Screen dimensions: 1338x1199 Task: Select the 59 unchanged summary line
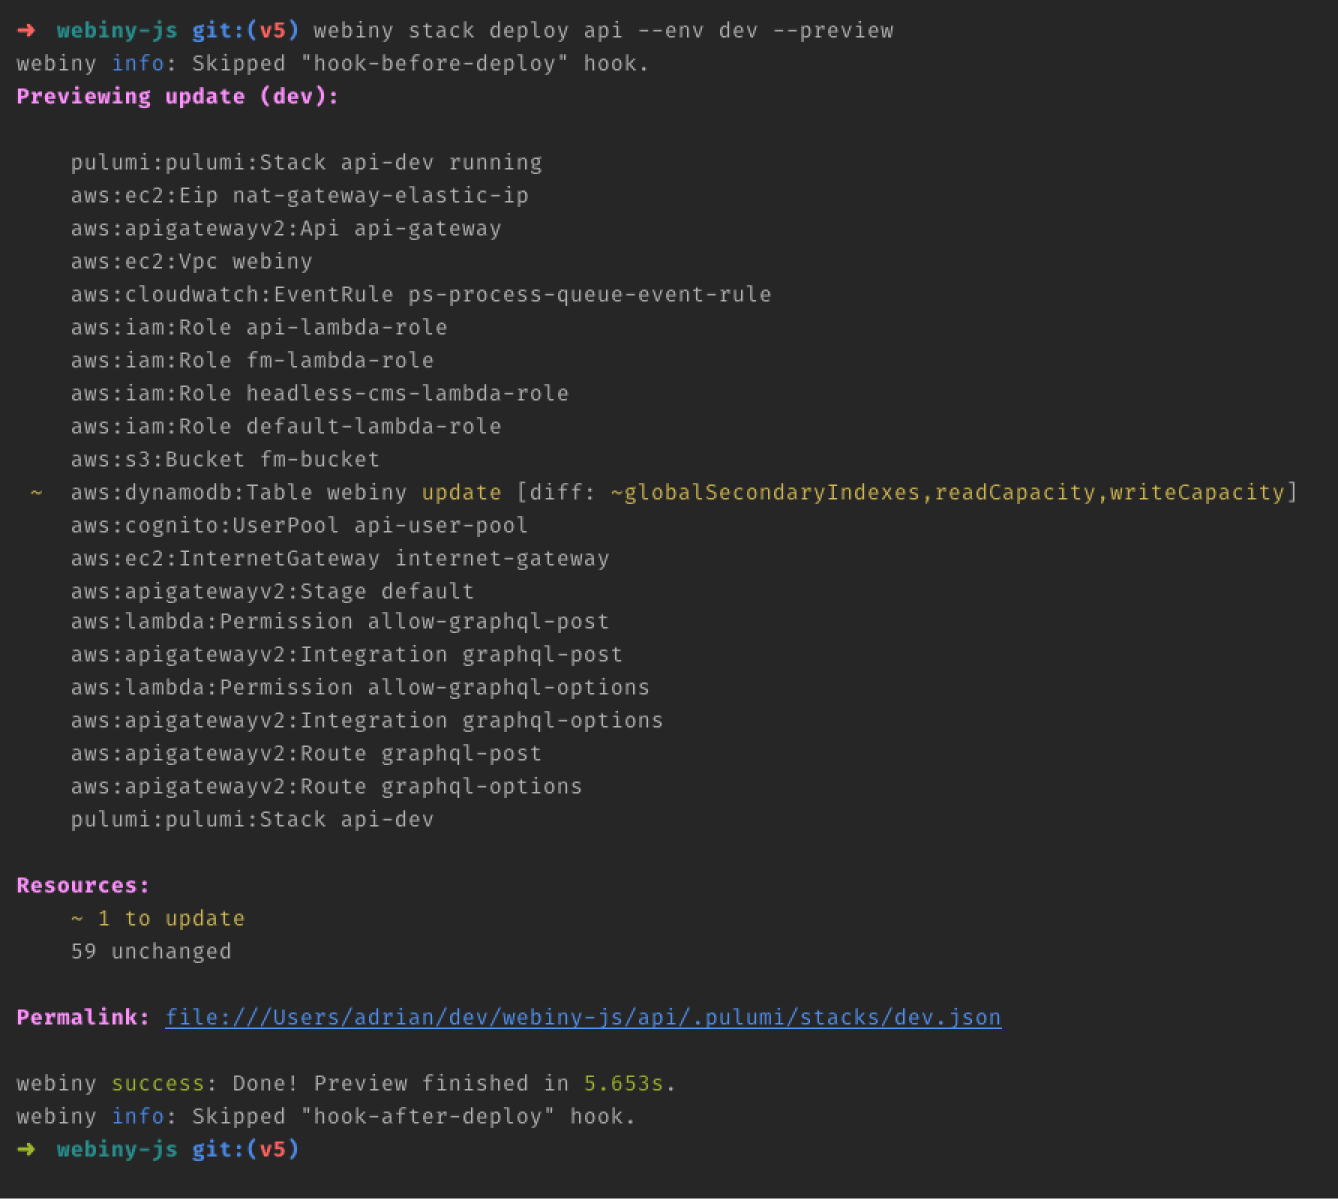click(x=151, y=951)
